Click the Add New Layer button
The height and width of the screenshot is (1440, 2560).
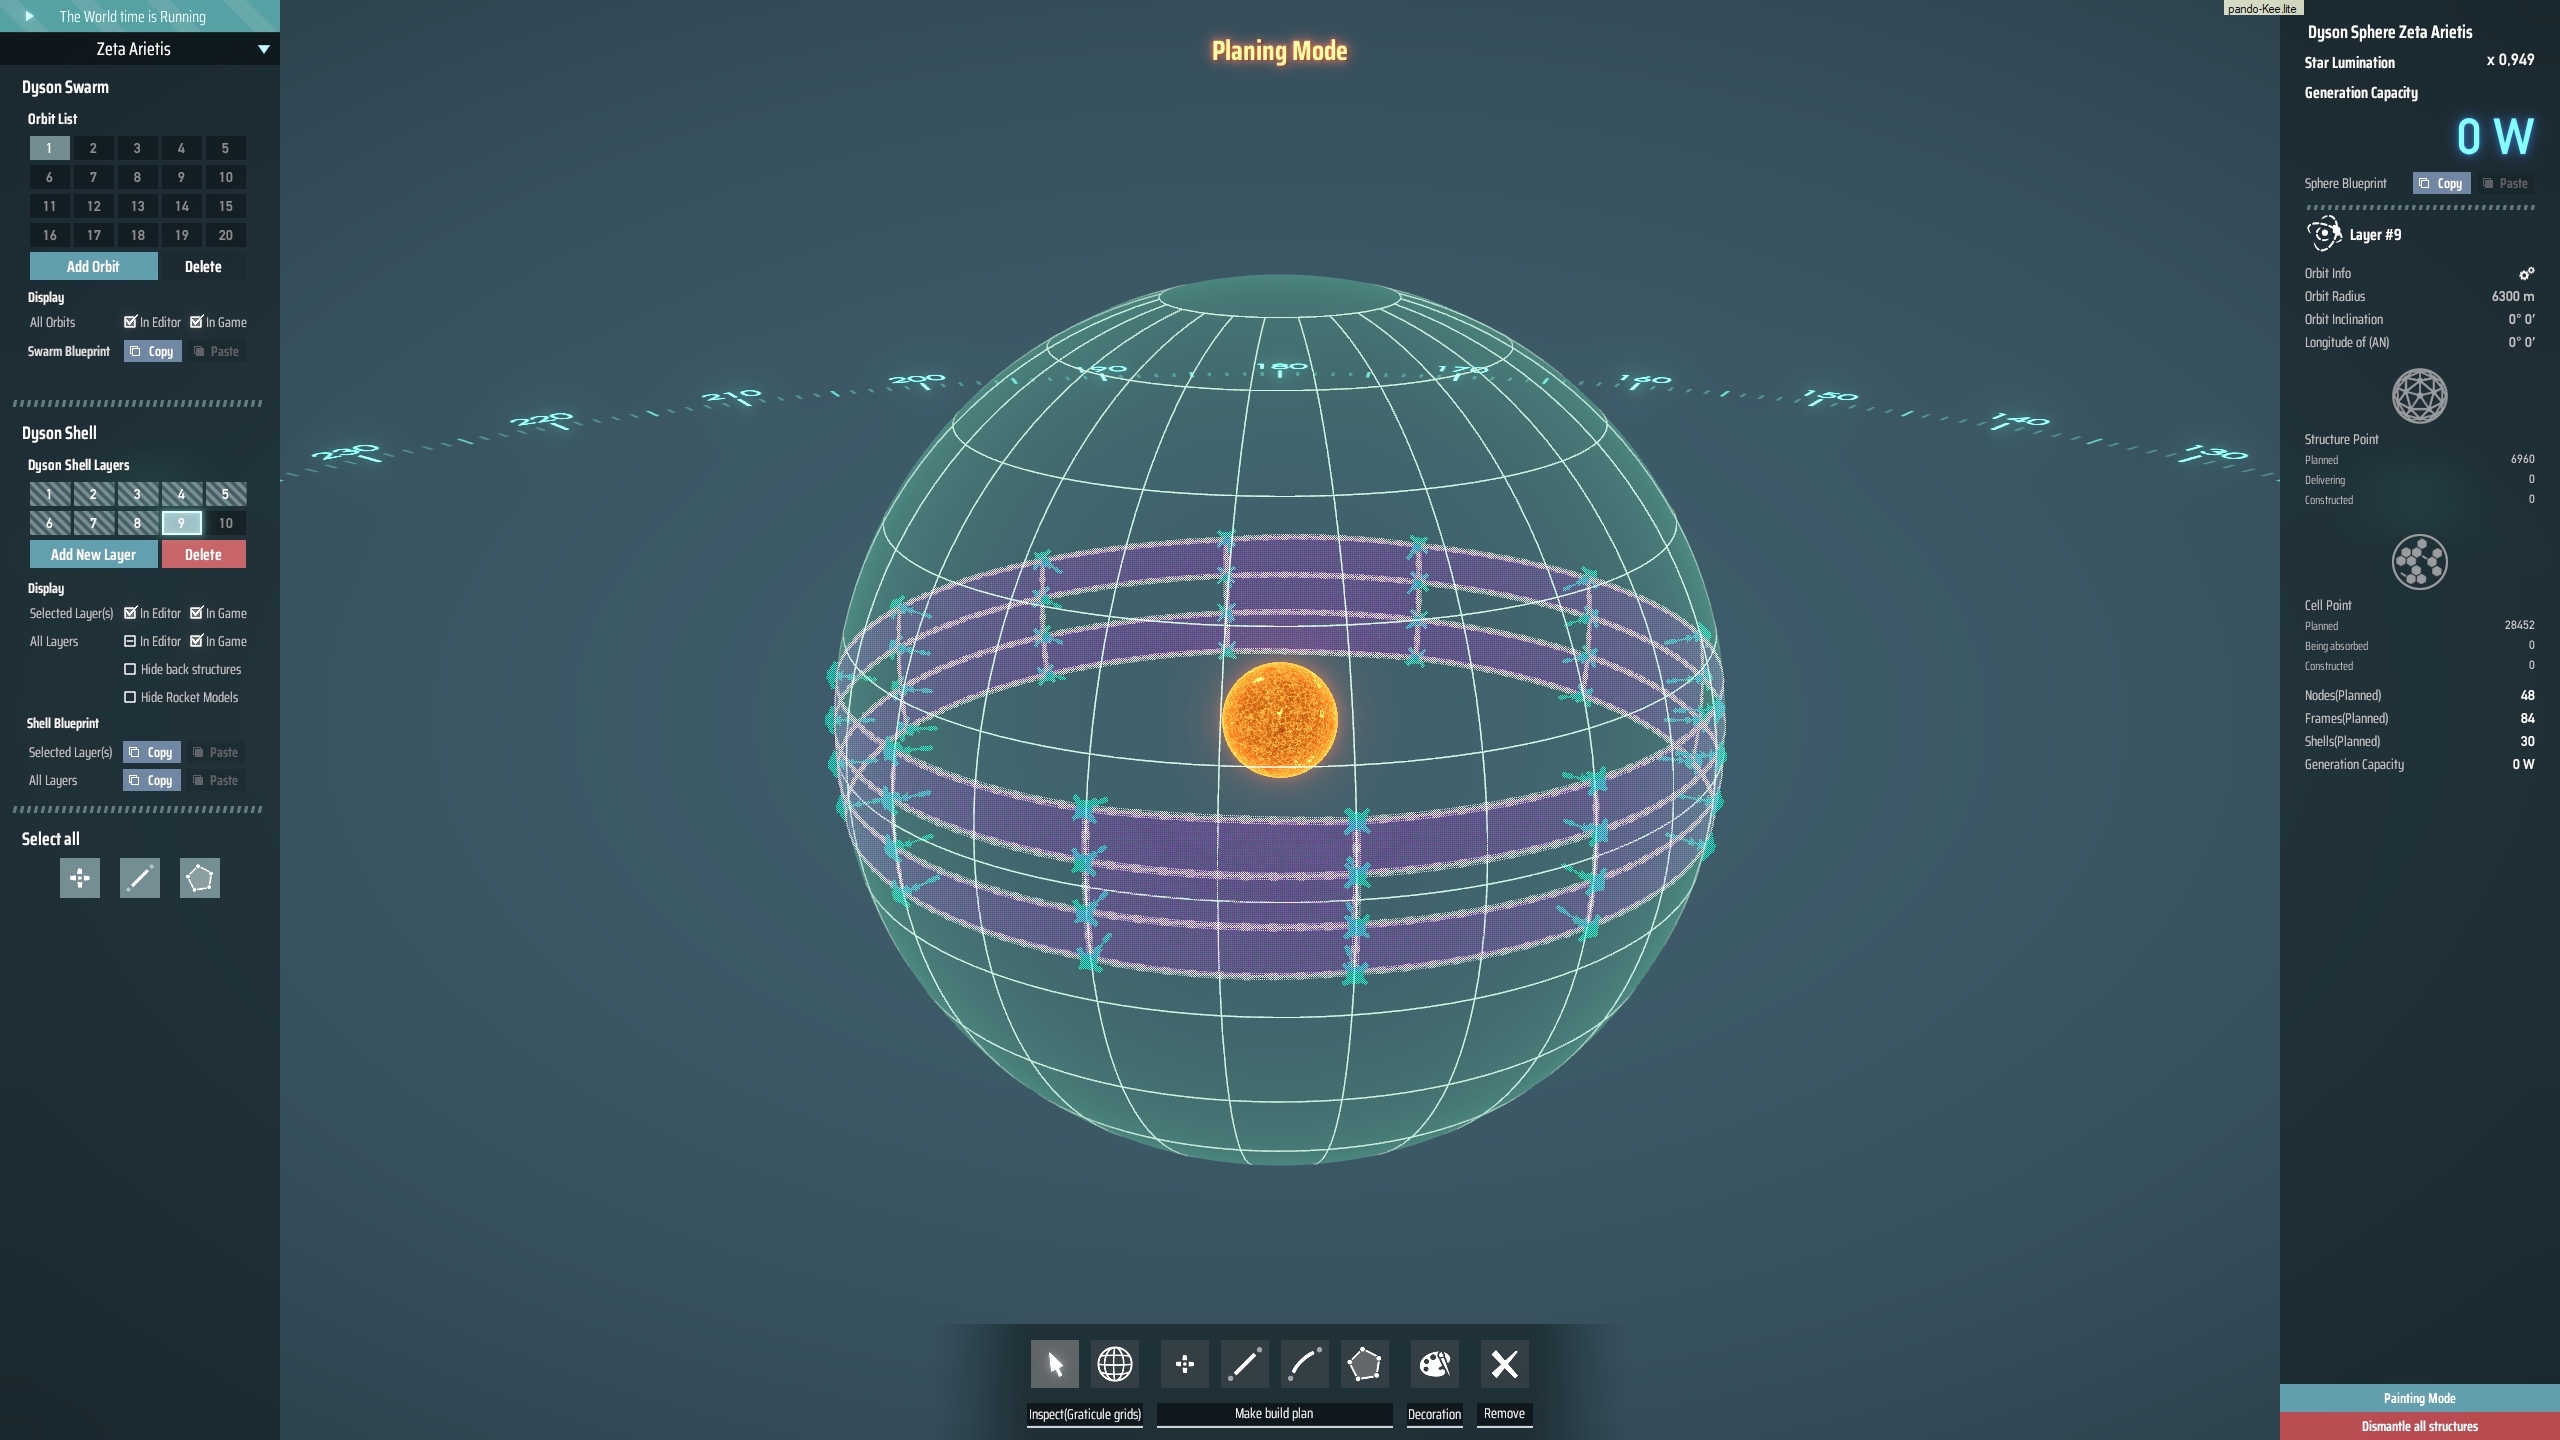pyautogui.click(x=93, y=554)
